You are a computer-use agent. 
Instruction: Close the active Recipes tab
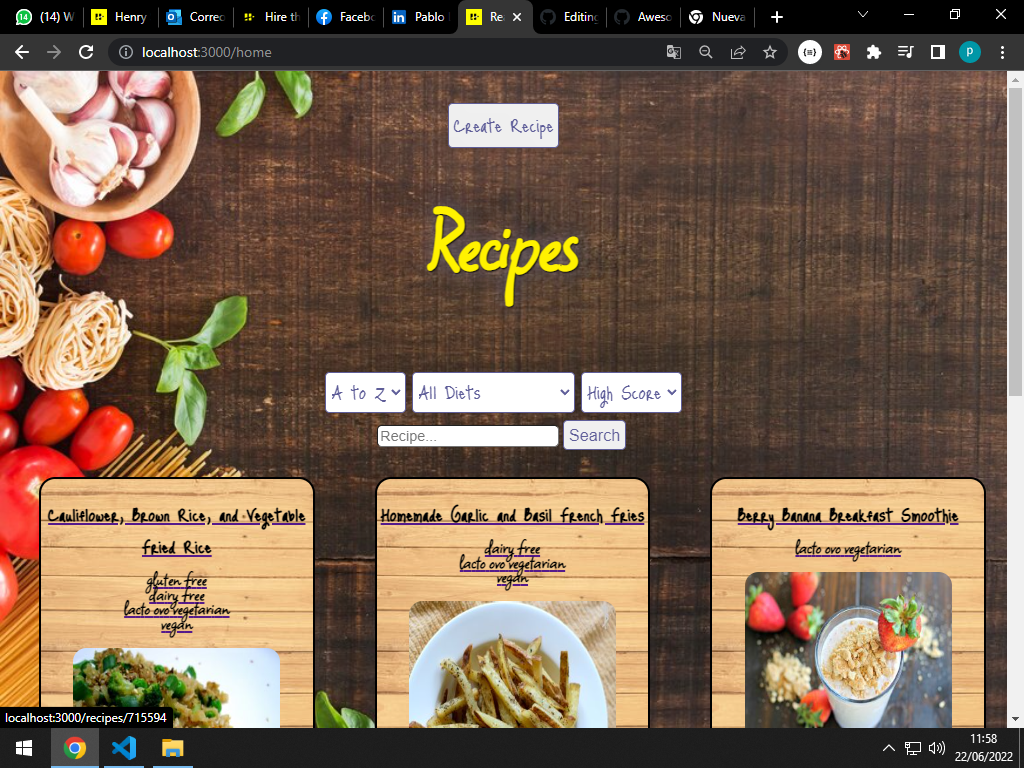(x=517, y=17)
